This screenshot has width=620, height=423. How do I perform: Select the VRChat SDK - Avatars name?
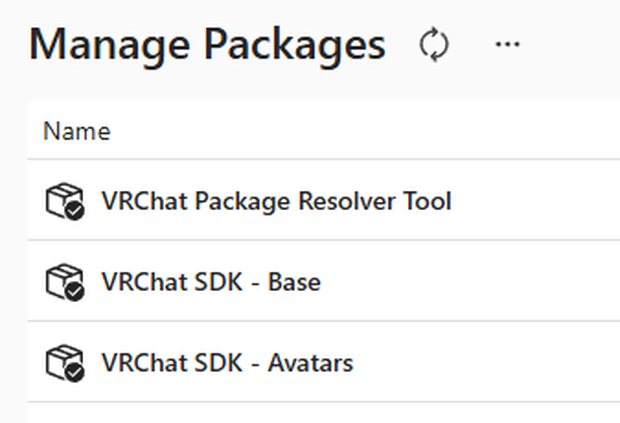[227, 363]
